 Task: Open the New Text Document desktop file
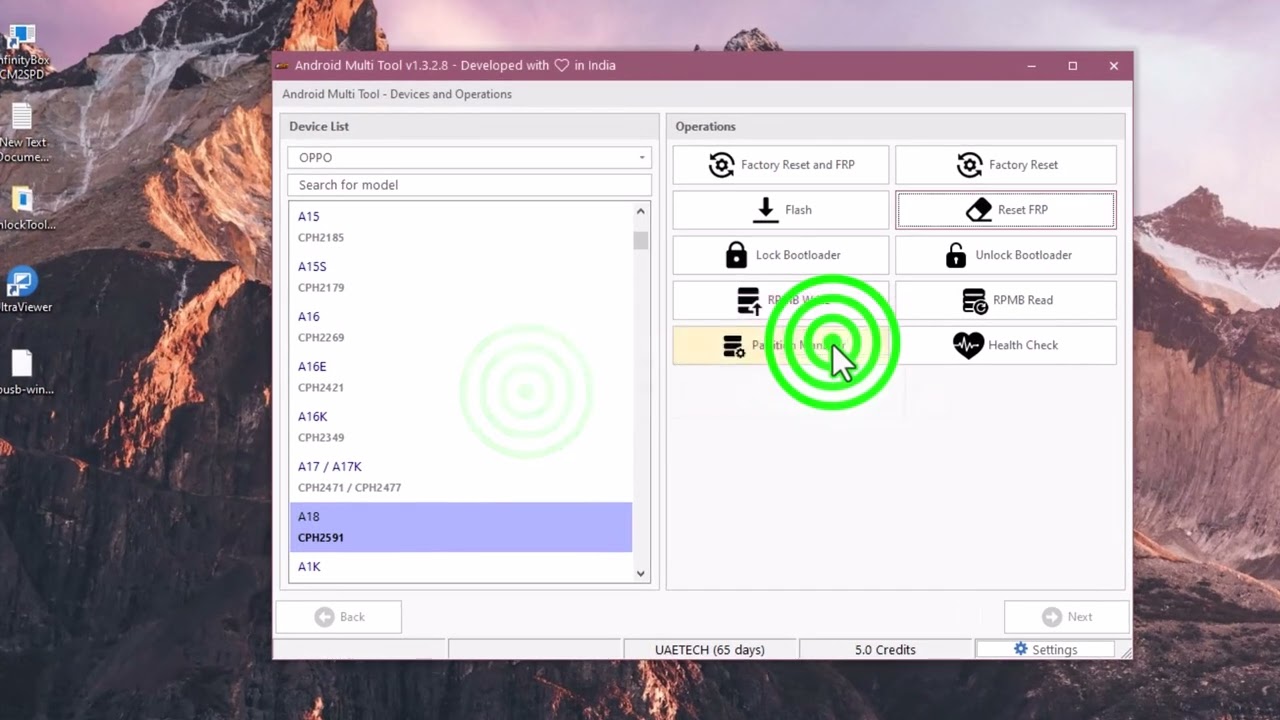(x=22, y=134)
